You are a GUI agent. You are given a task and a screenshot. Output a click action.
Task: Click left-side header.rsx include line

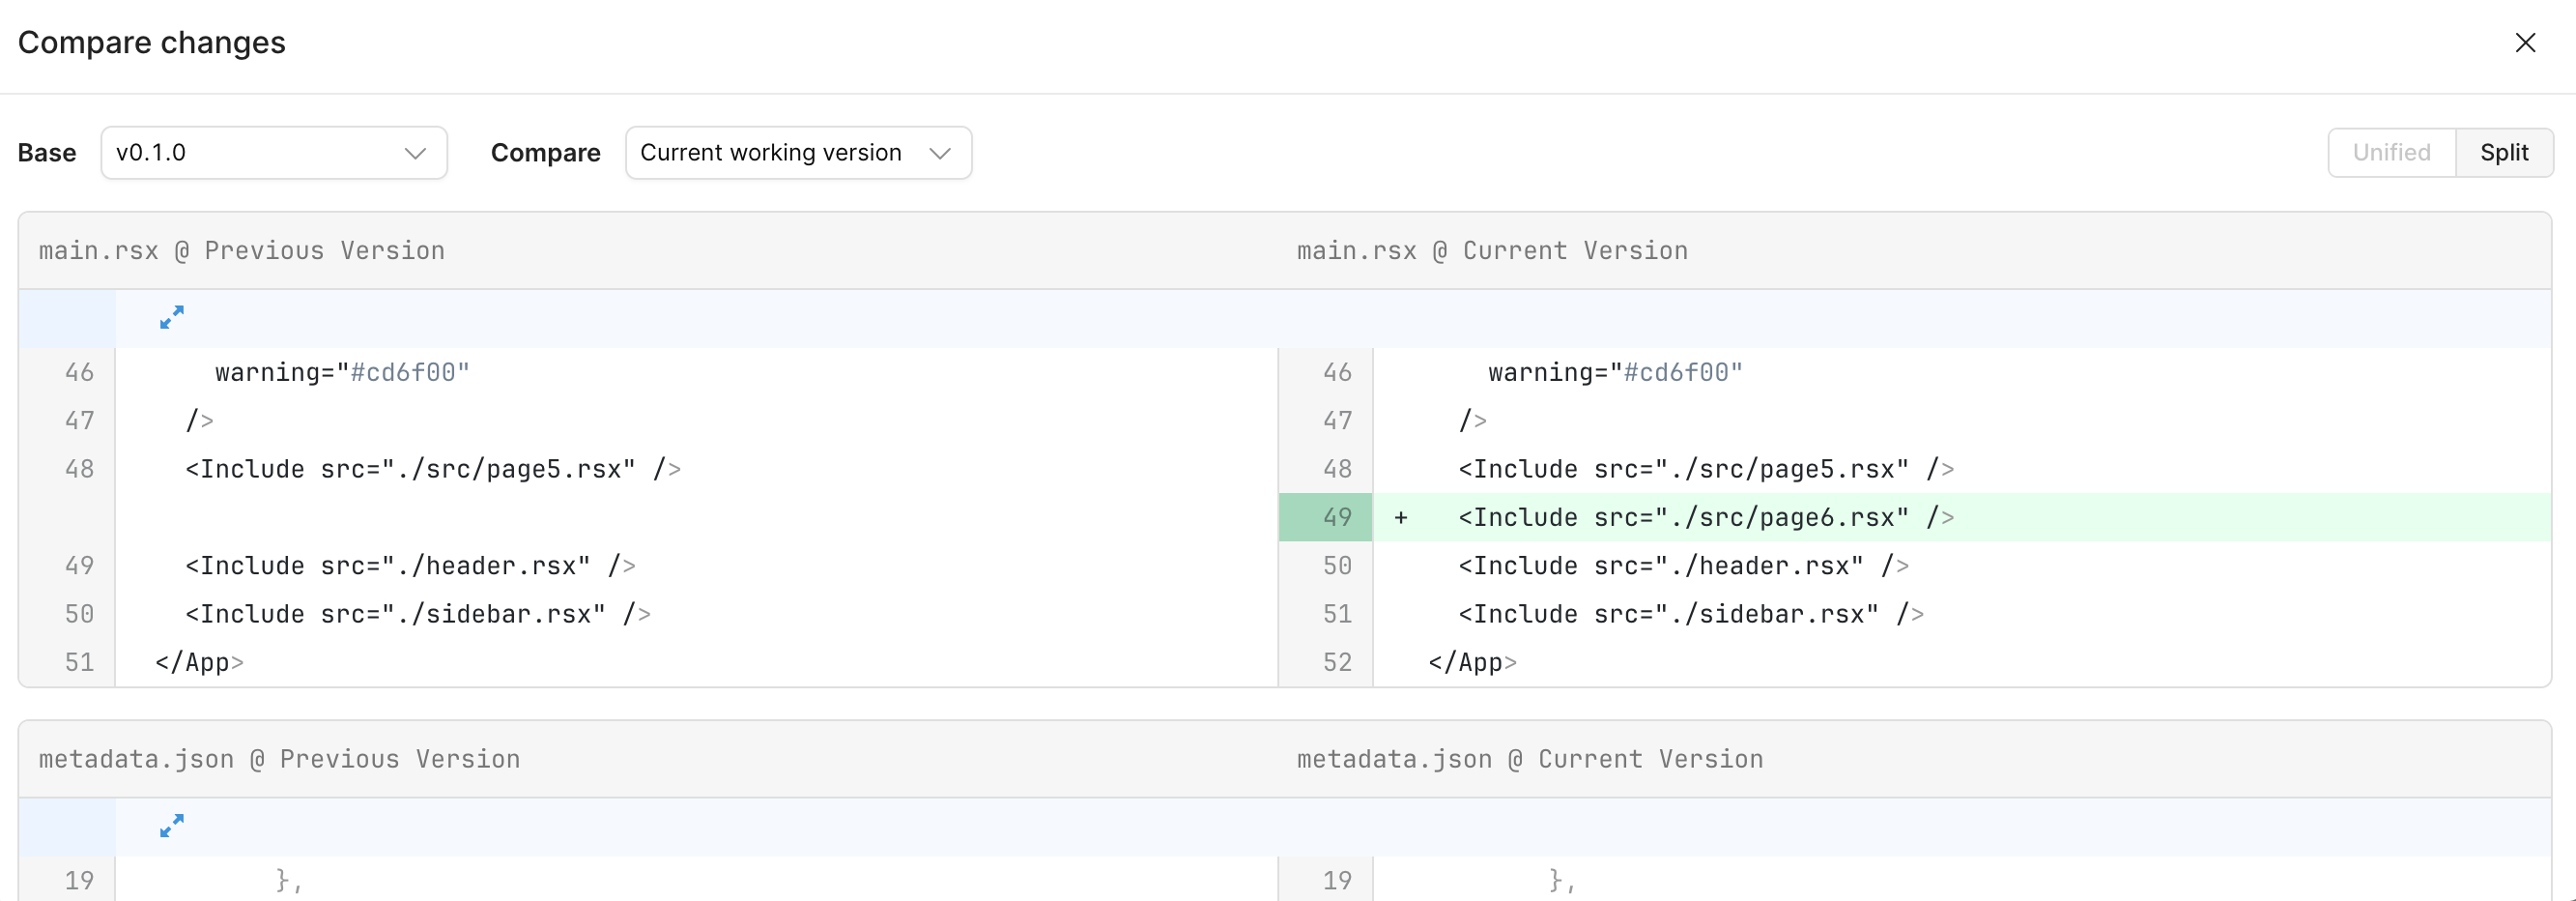409,566
